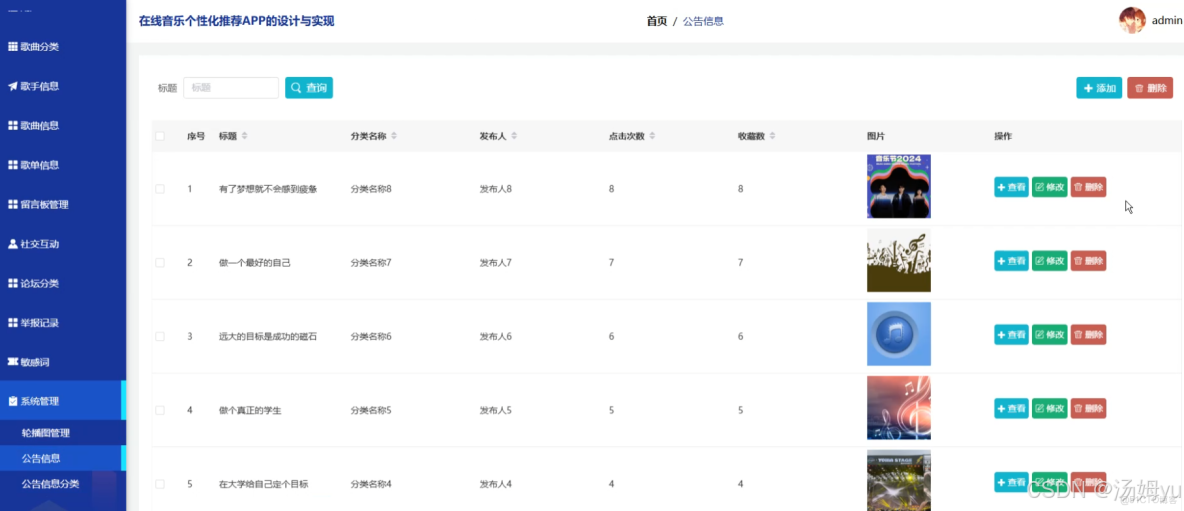Click the title text 有了梦想就不会感到疲惫

point(268,189)
